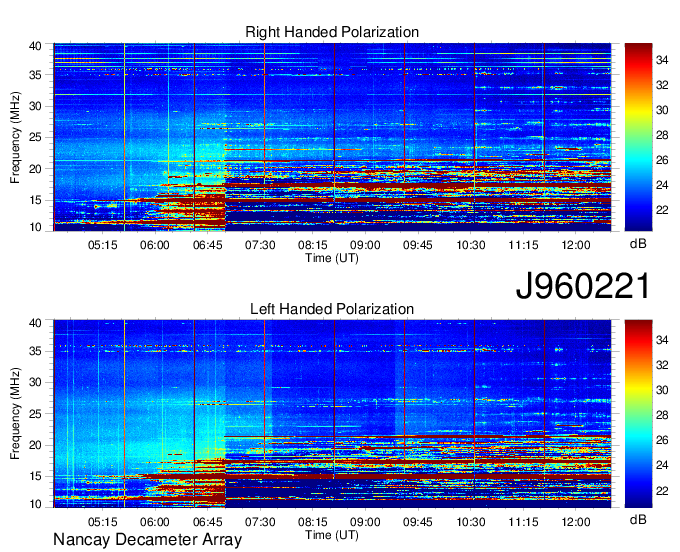Click 11:15 time tick of Right Handed plot
Image resolution: width=680 pixels, height=552 pixels.
point(523,245)
